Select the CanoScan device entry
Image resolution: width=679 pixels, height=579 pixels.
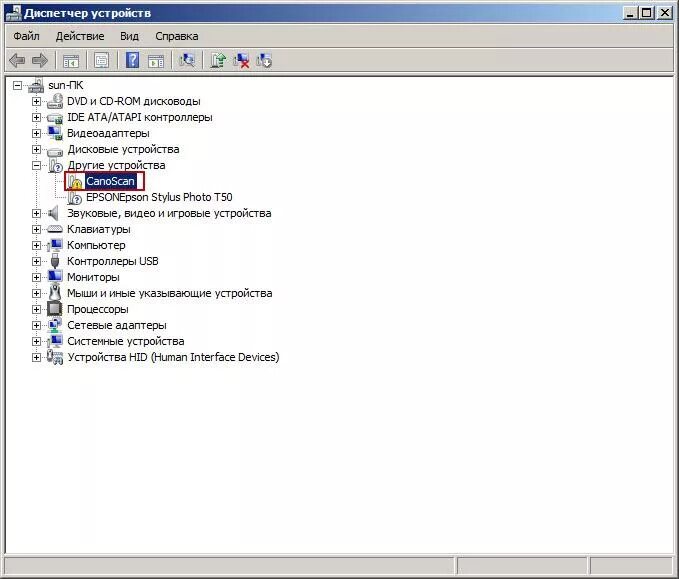110,181
